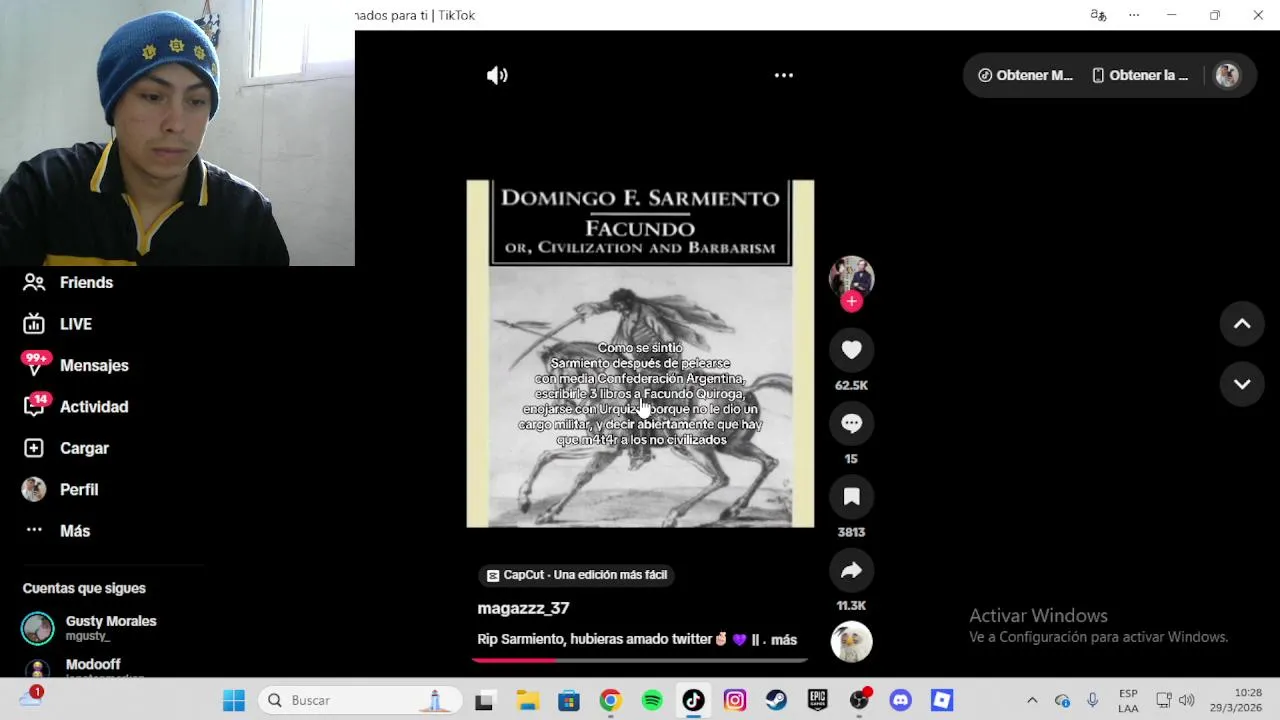Open the ESP LAA language switcher
1280x720 pixels.
click(1128, 700)
